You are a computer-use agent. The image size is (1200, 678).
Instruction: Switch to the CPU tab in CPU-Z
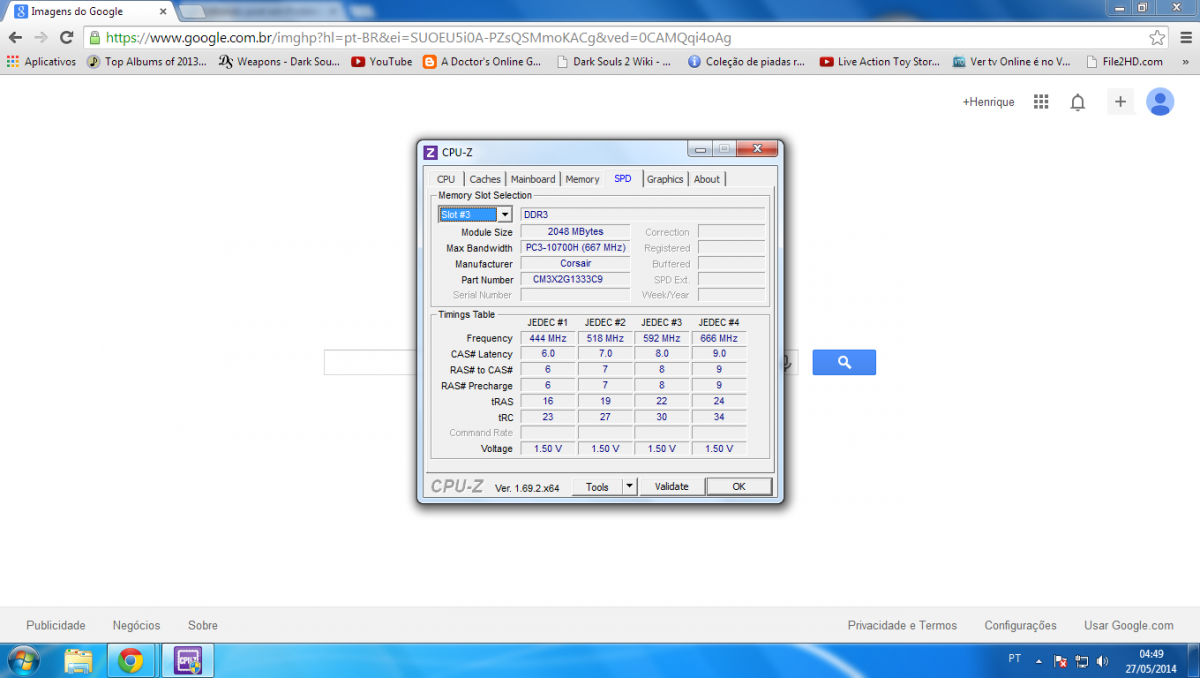pos(446,180)
